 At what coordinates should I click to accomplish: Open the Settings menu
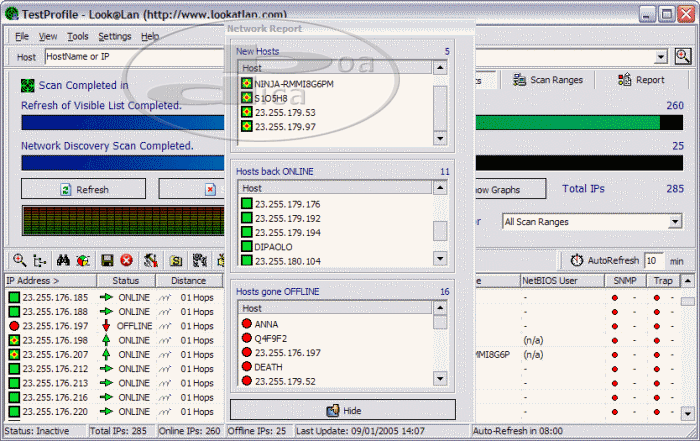(114, 36)
